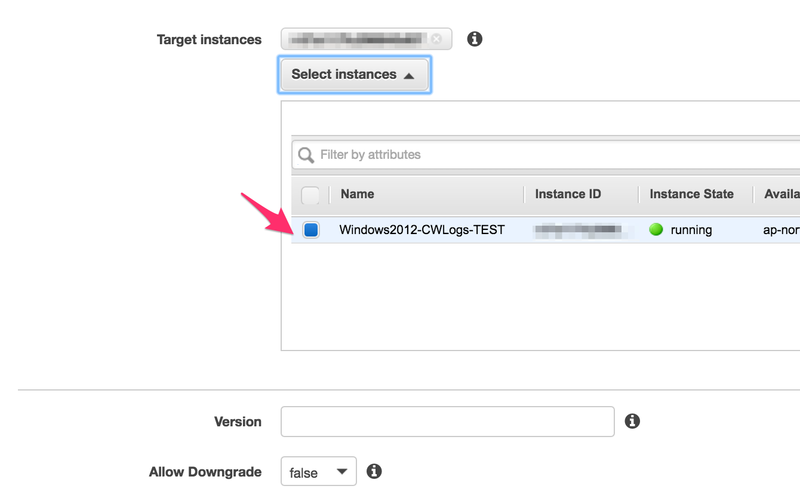Sort by the Instance State column header
Viewport: 800px width, 498px height.
click(691, 194)
